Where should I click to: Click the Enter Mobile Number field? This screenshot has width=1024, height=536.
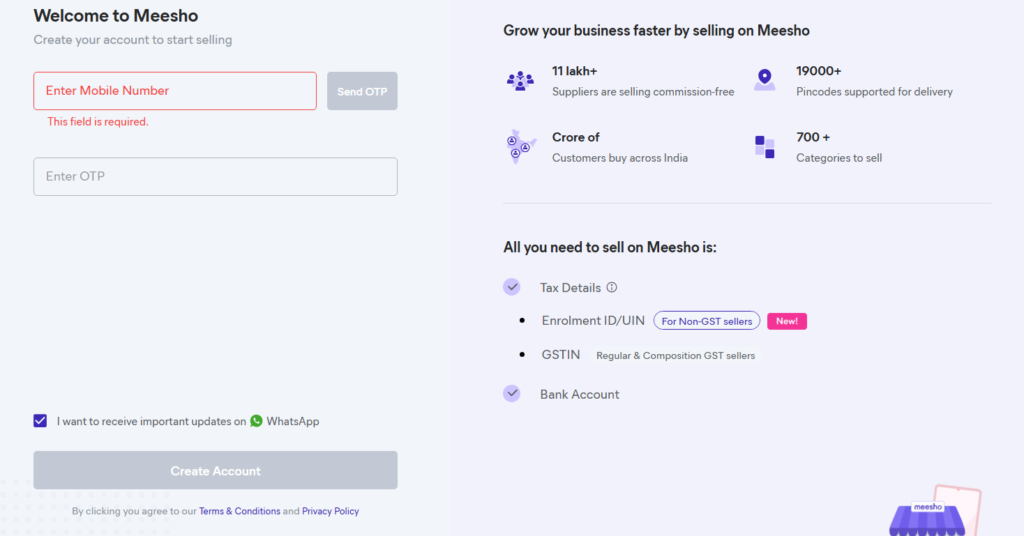pos(175,91)
